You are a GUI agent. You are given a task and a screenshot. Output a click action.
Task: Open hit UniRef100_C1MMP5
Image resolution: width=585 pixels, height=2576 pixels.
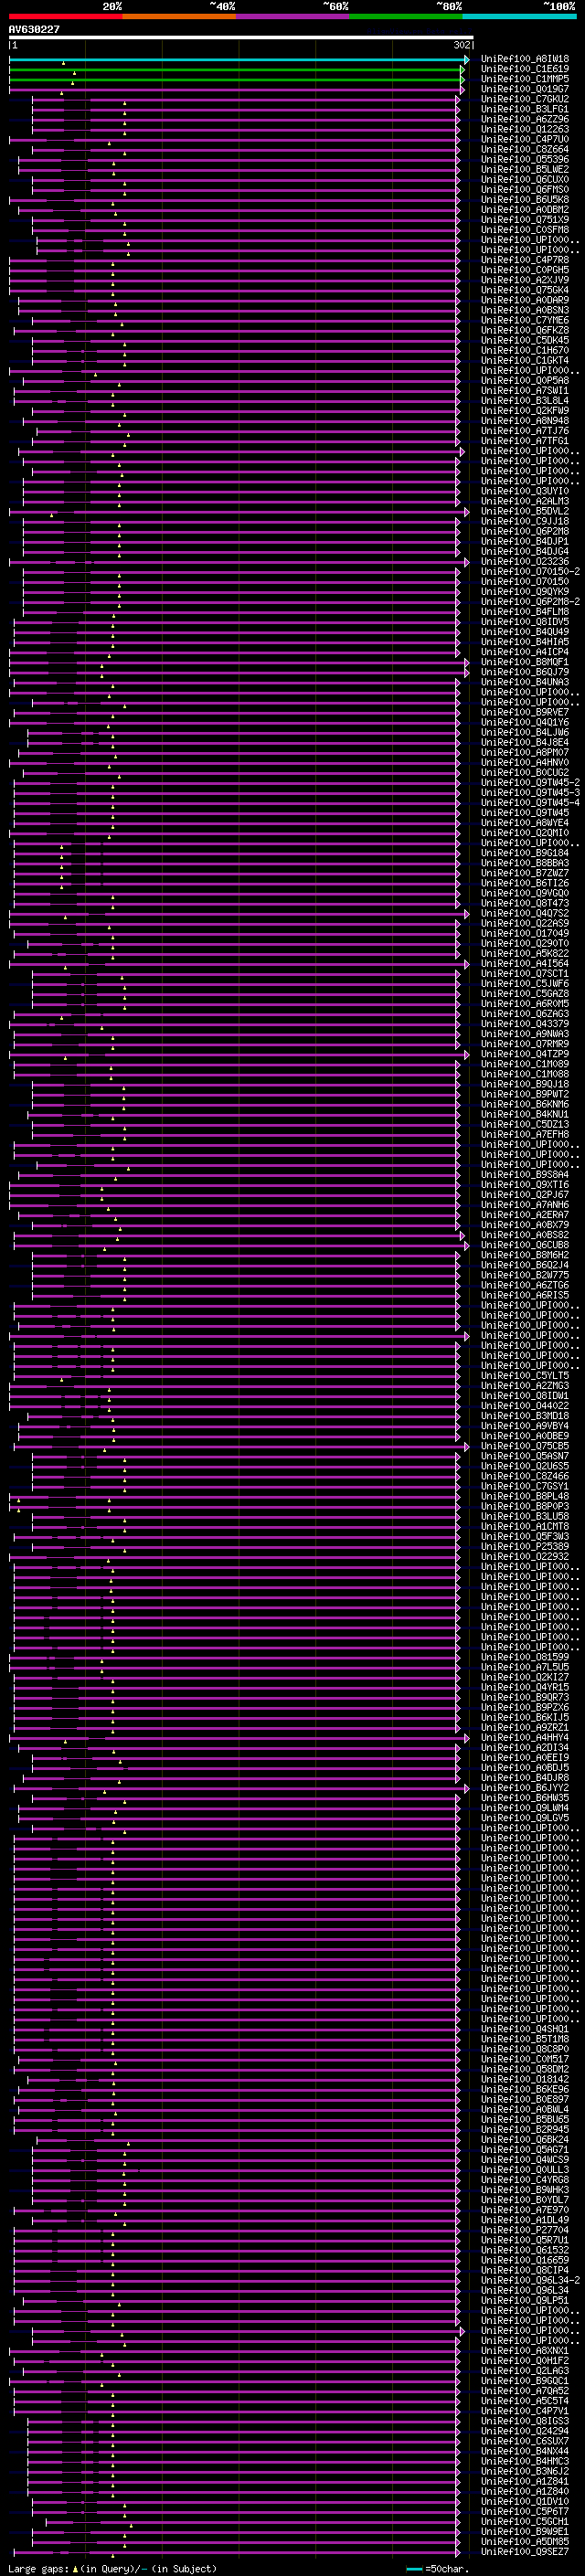[525, 79]
